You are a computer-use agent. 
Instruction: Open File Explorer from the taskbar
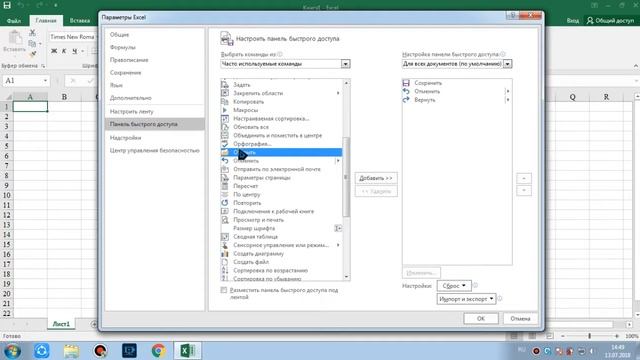(x=71, y=351)
